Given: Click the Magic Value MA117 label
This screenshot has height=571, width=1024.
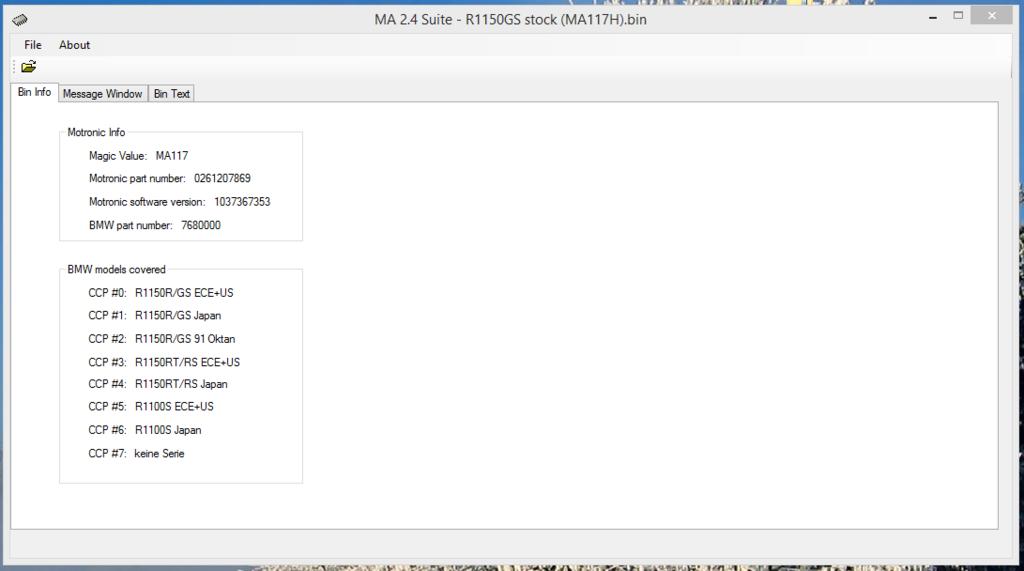Looking at the screenshot, I should 138,156.
